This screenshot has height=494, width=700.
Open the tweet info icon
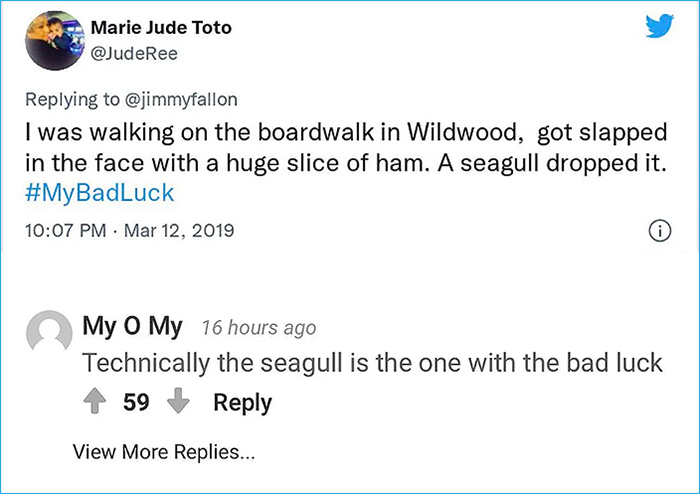click(x=659, y=232)
